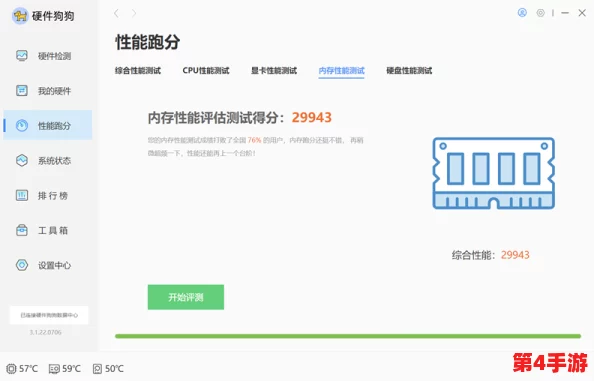594x381 pixels.
Task: Select 性能跑分 in the sidebar
Action: pos(48,125)
